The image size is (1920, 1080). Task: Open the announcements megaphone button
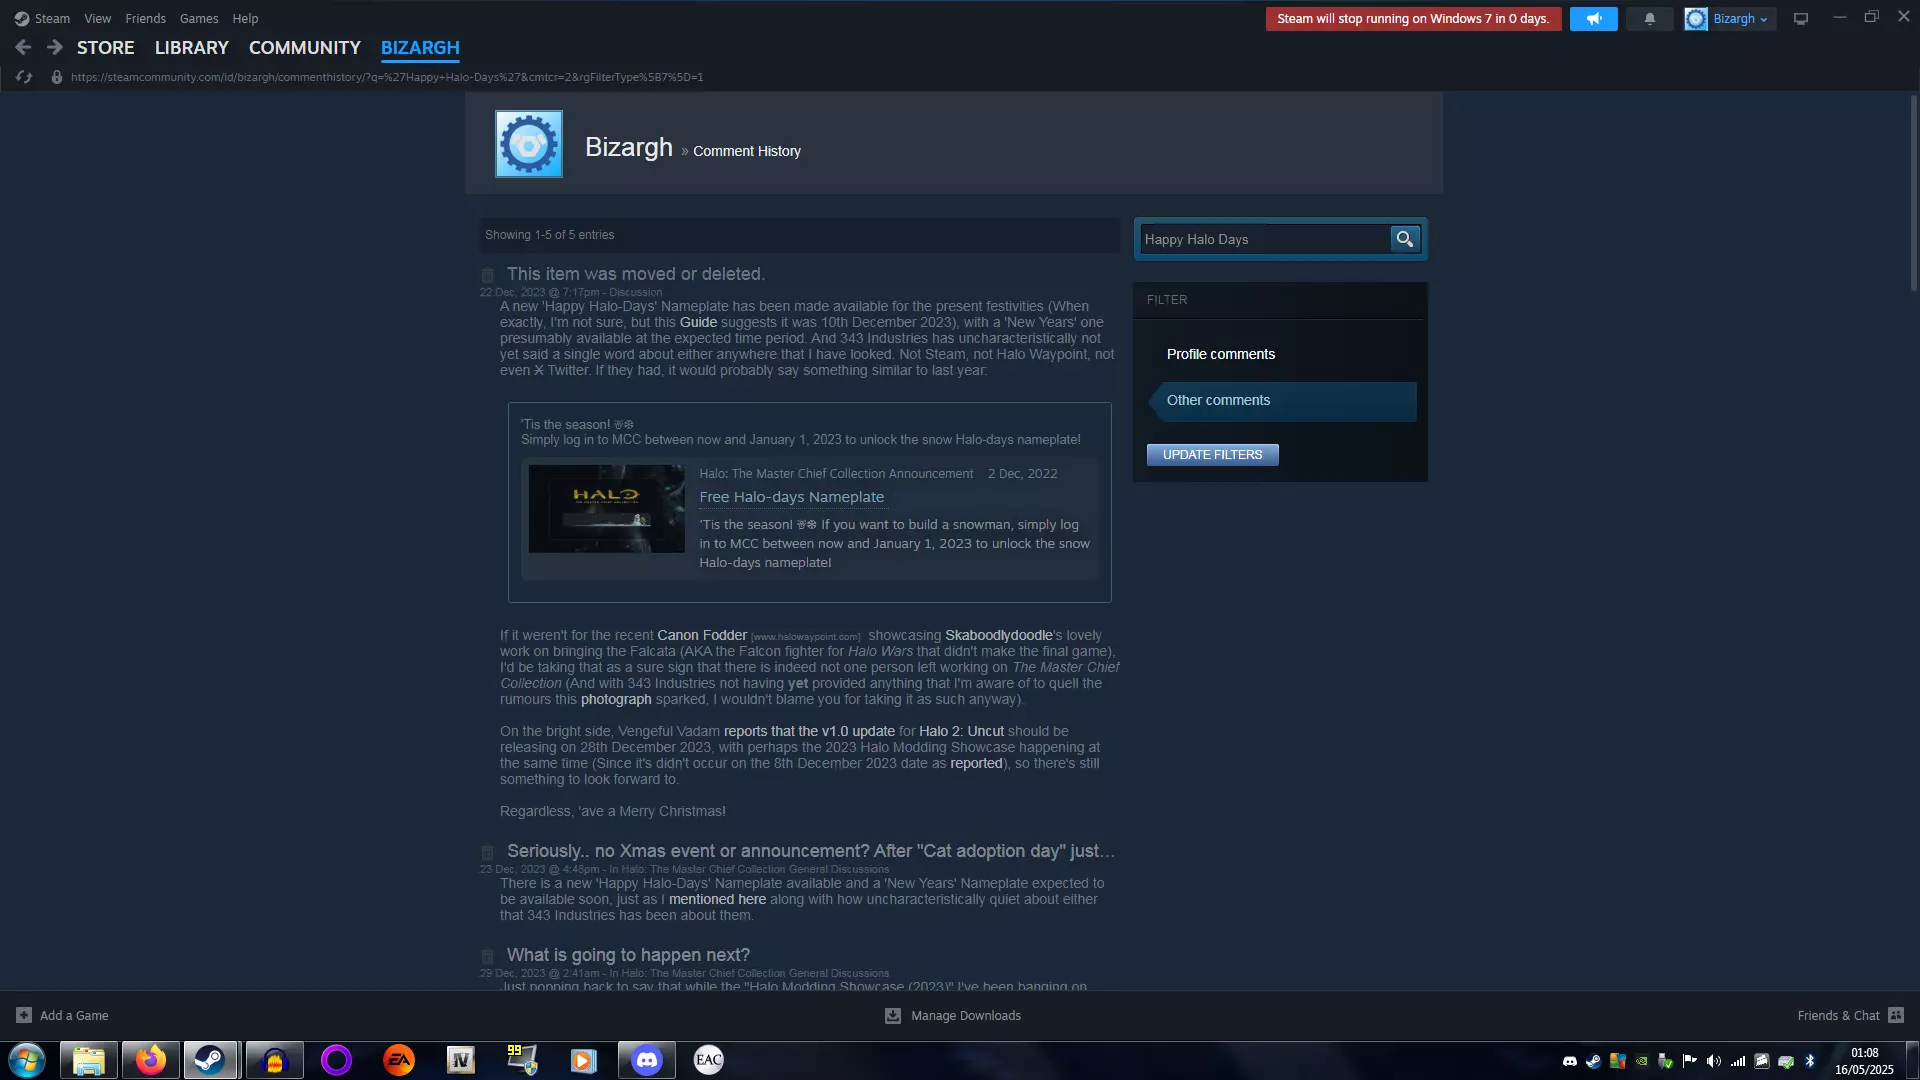click(1593, 19)
